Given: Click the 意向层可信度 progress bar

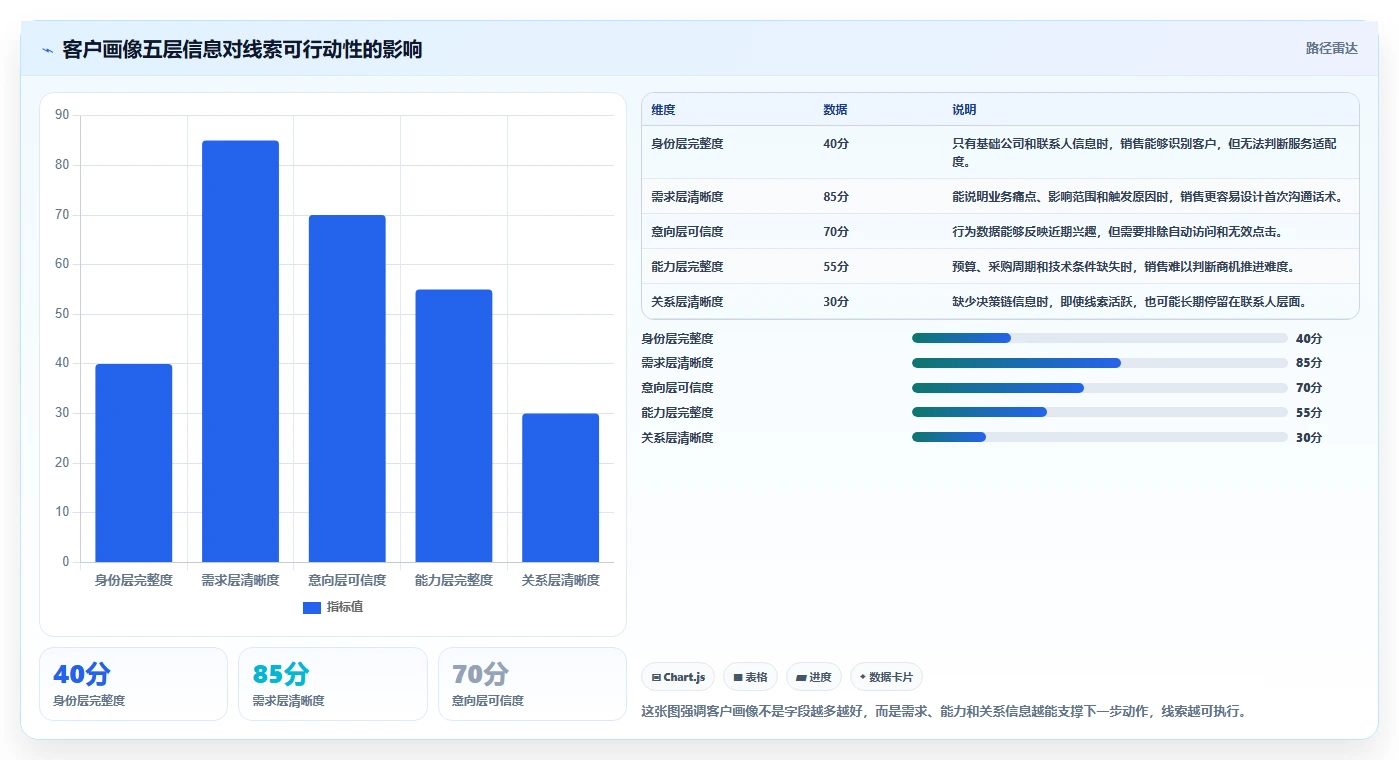Looking at the screenshot, I should pyautogui.click(x=1100, y=388).
